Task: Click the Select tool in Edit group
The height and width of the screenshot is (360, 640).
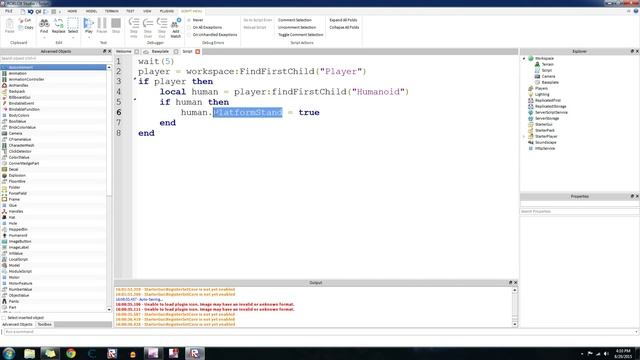Action: click(x=73, y=25)
